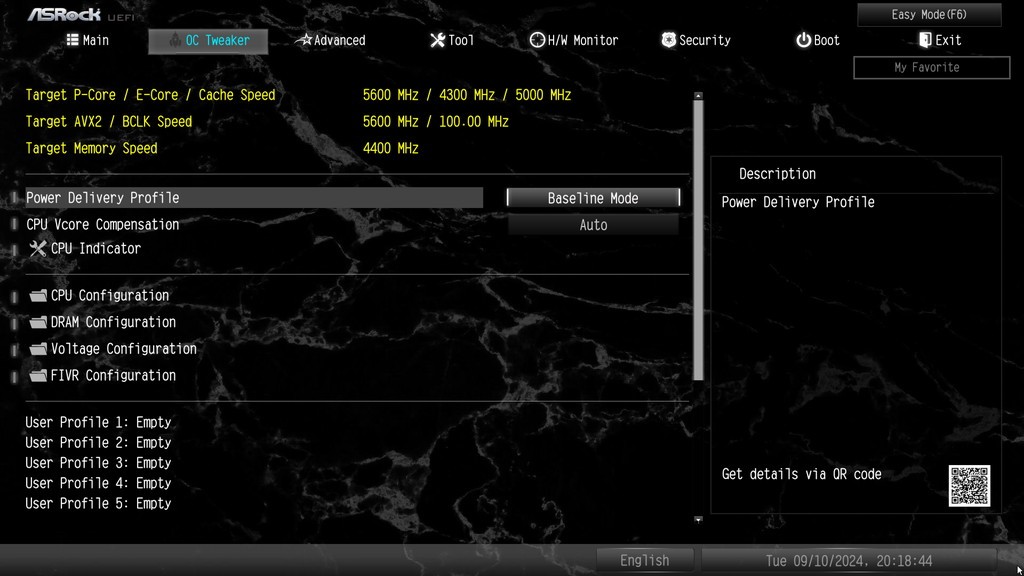This screenshot has width=1024, height=576.
Task: Open Power Delivery Profile Baseline Mode dropdown
Action: point(593,198)
